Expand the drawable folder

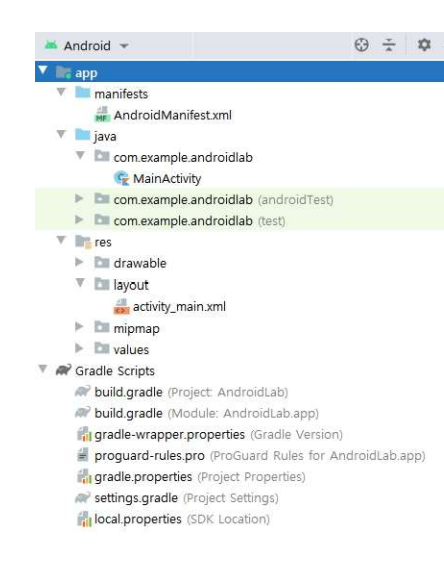pyautogui.click(x=79, y=262)
